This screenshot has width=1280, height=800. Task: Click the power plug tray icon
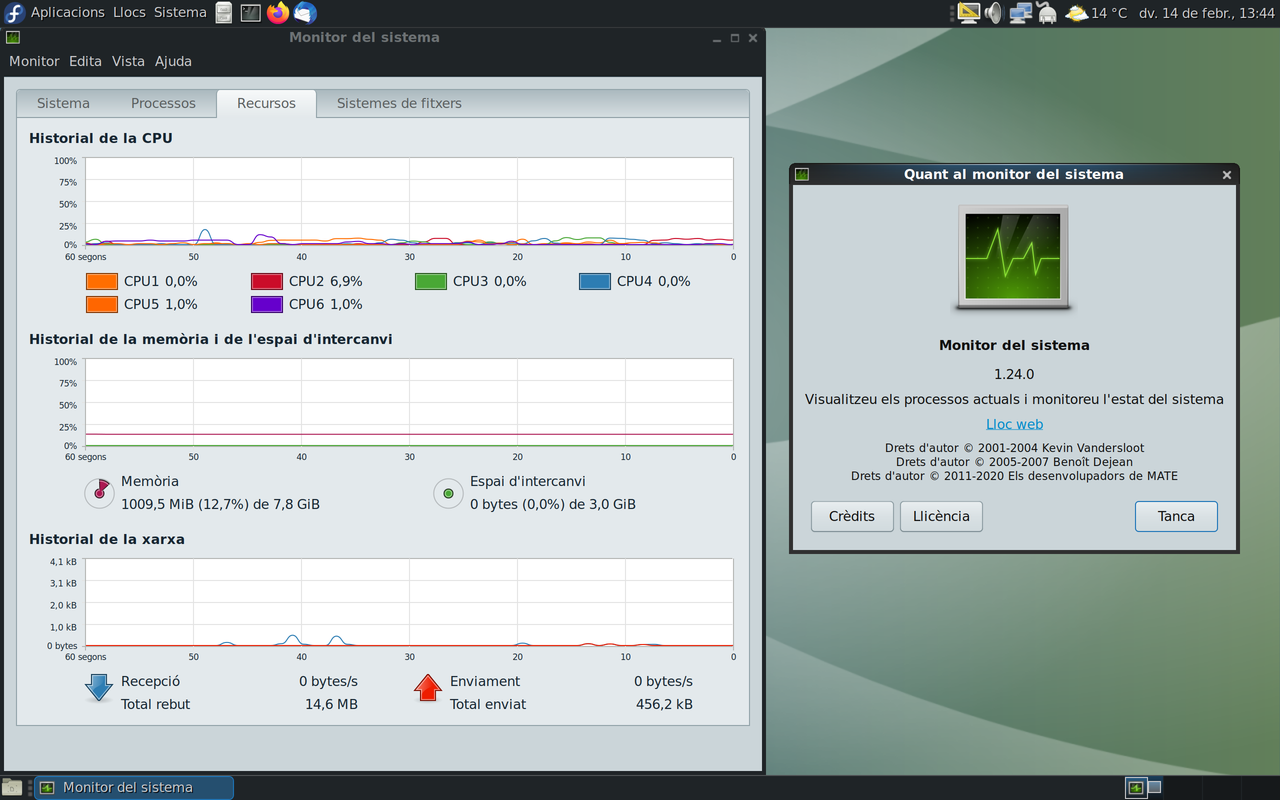pyautogui.click(x=1047, y=13)
